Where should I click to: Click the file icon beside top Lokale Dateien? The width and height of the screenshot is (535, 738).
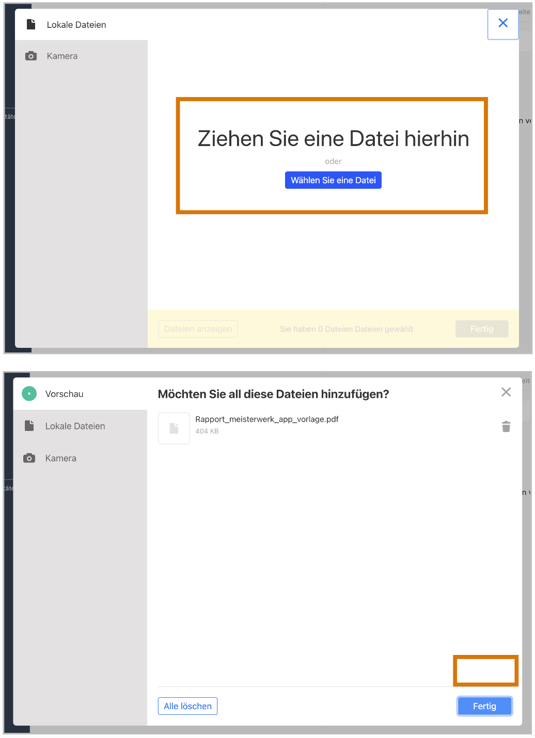click(31, 24)
